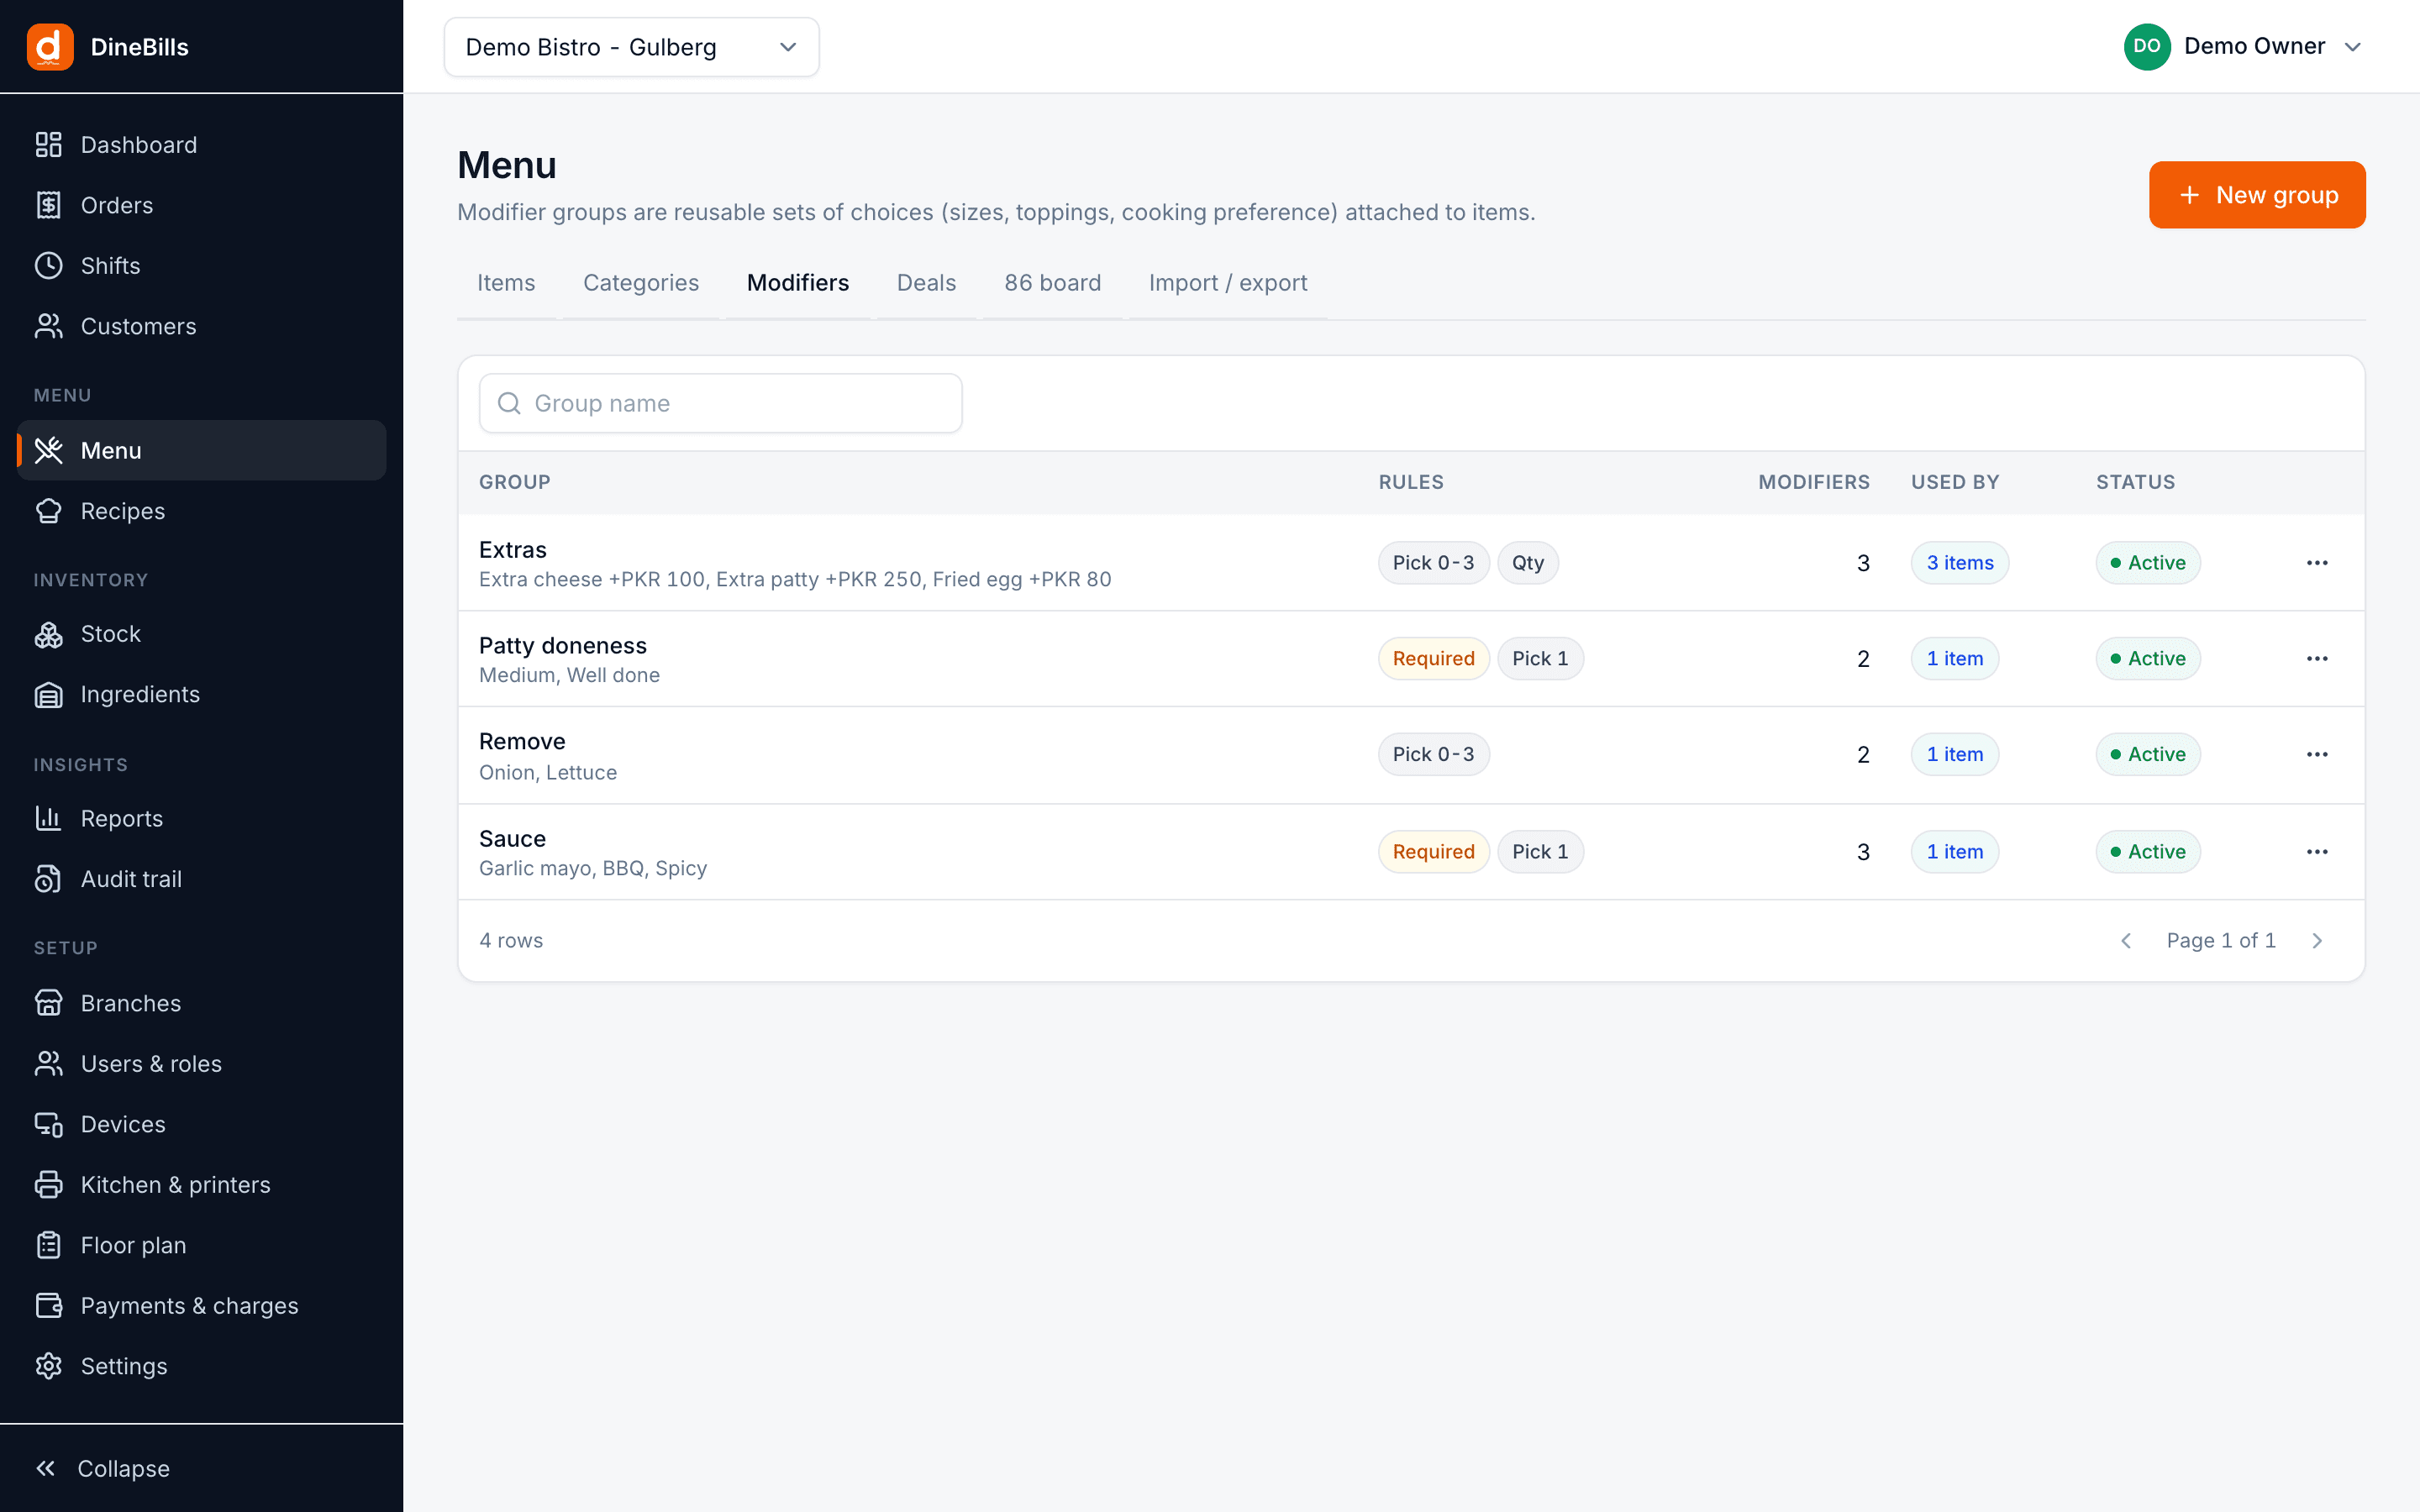
Task: Open Stock via its boxes icon
Action: pyautogui.click(x=49, y=634)
